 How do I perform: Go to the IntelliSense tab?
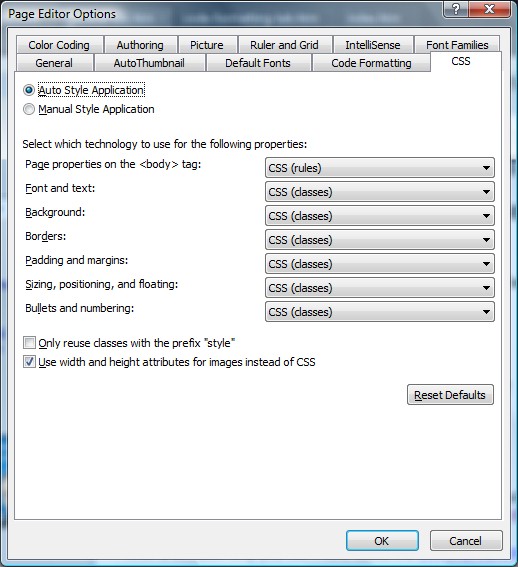(373, 45)
